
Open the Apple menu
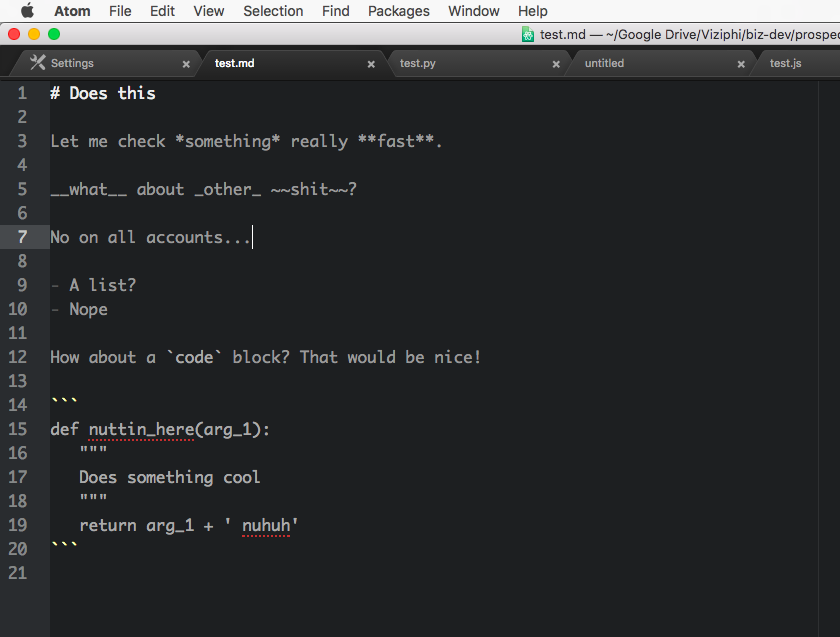(x=27, y=11)
